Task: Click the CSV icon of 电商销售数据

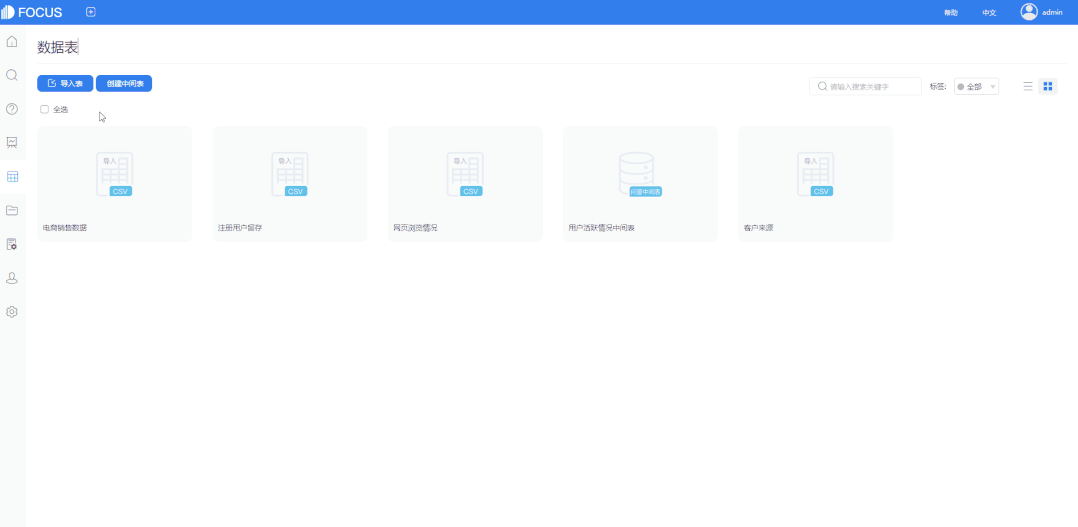Action: pyautogui.click(x=114, y=175)
